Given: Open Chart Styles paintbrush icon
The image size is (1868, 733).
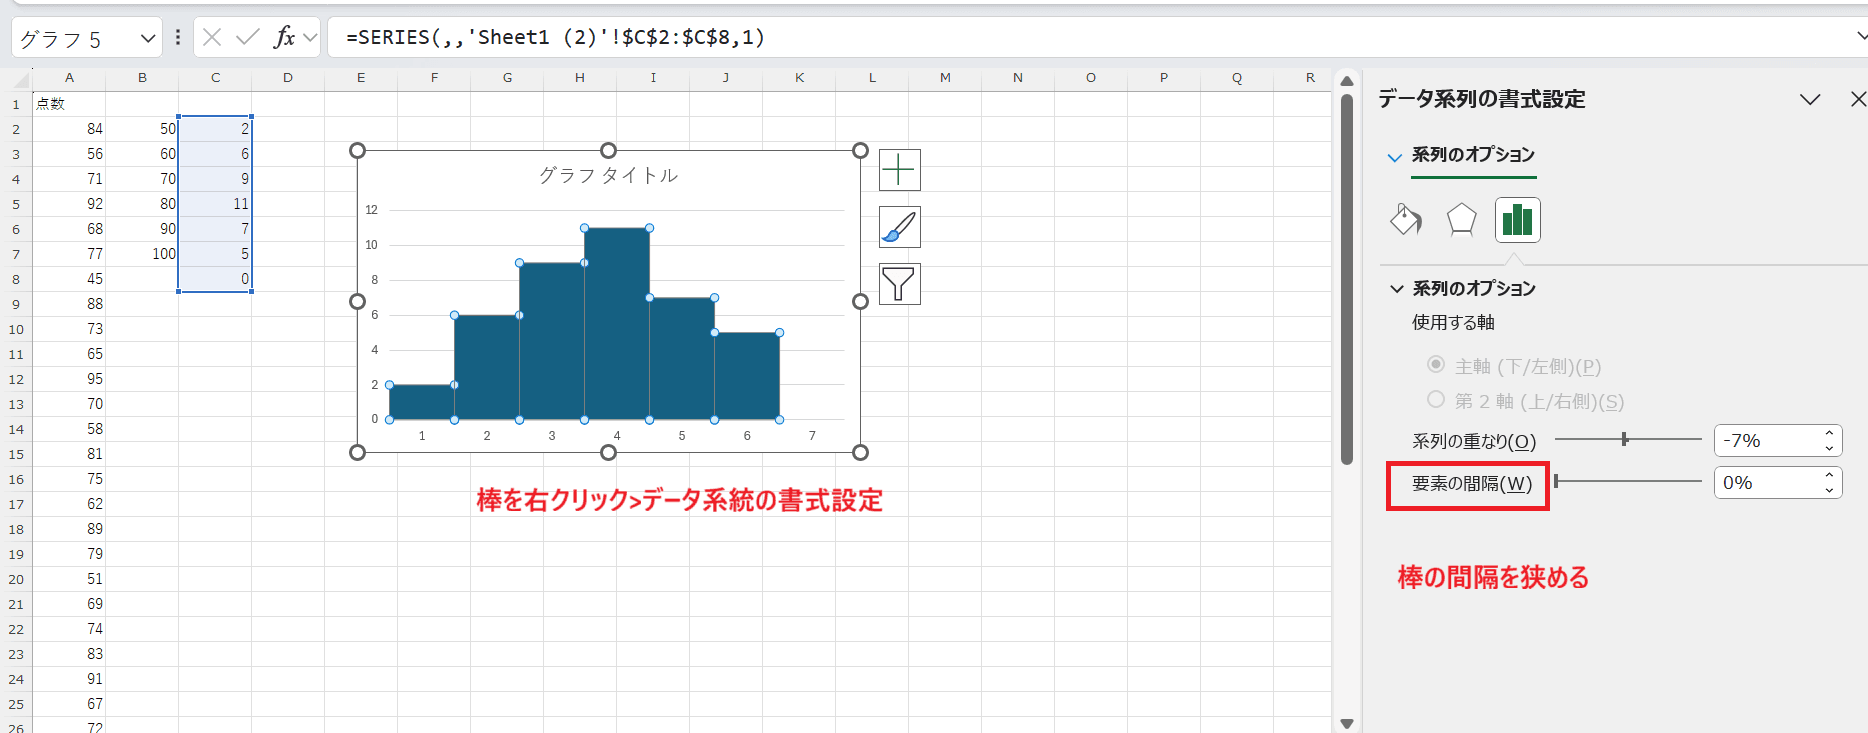Looking at the screenshot, I should tap(899, 227).
